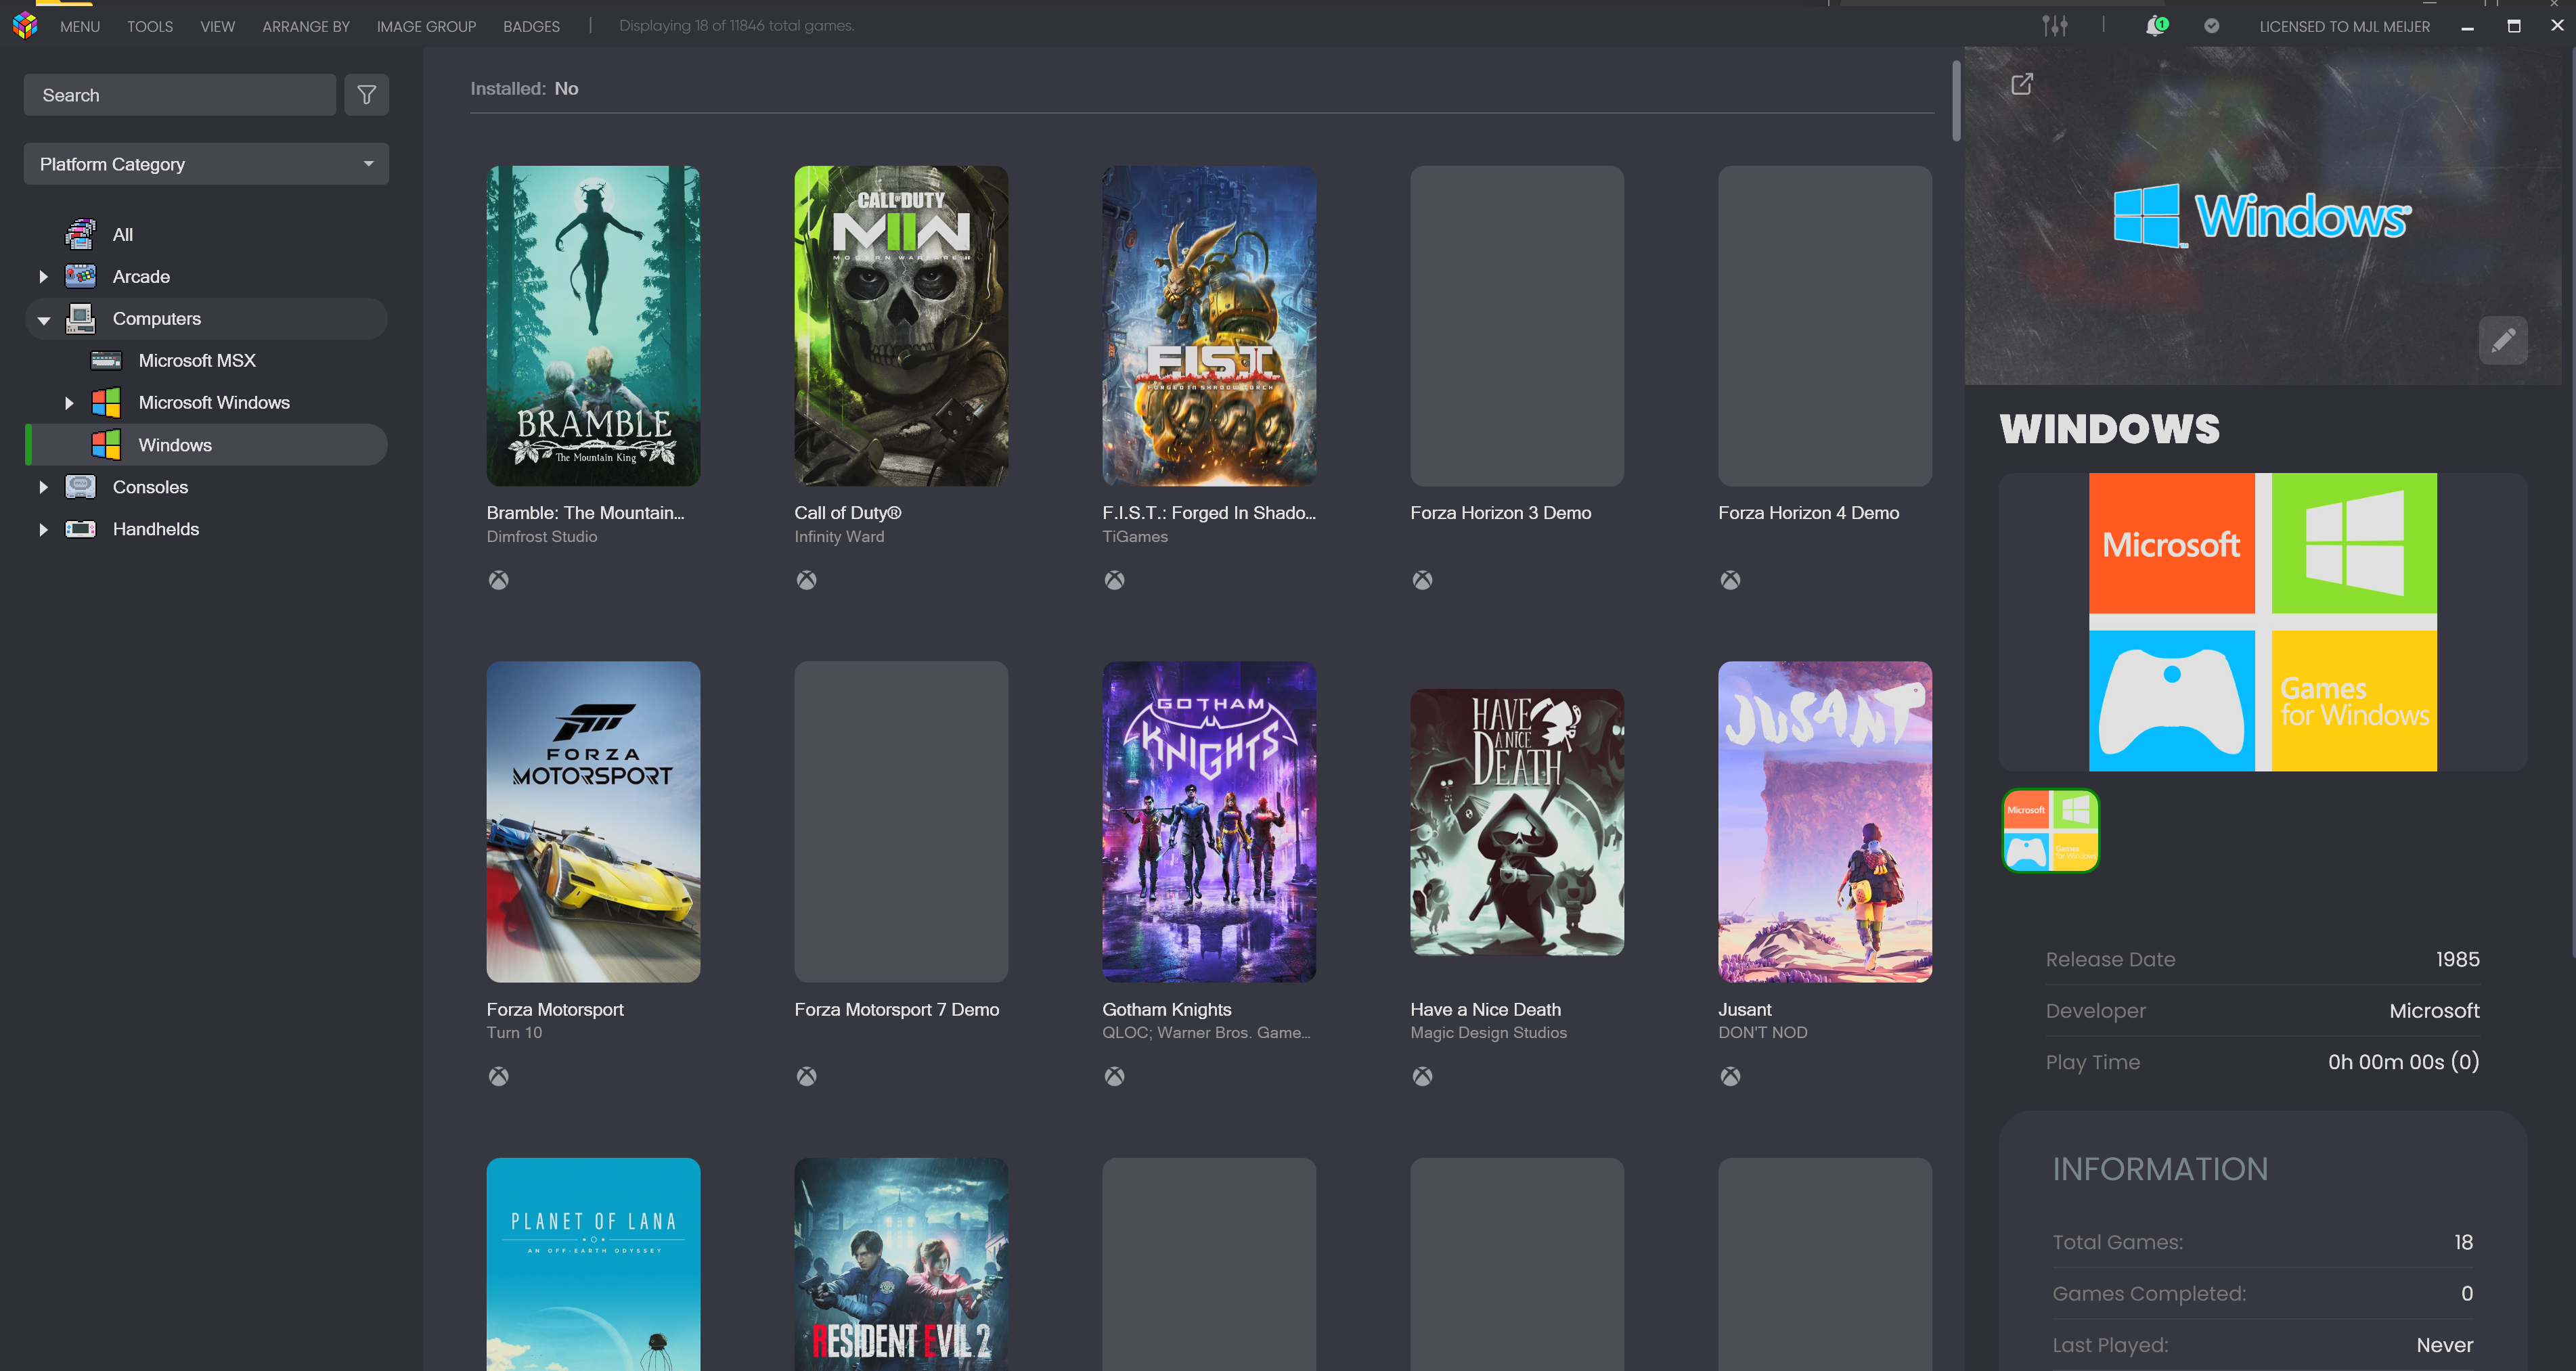2576x1371 pixels.
Task: Open the MENU menu
Action: [x=80, y=26]
